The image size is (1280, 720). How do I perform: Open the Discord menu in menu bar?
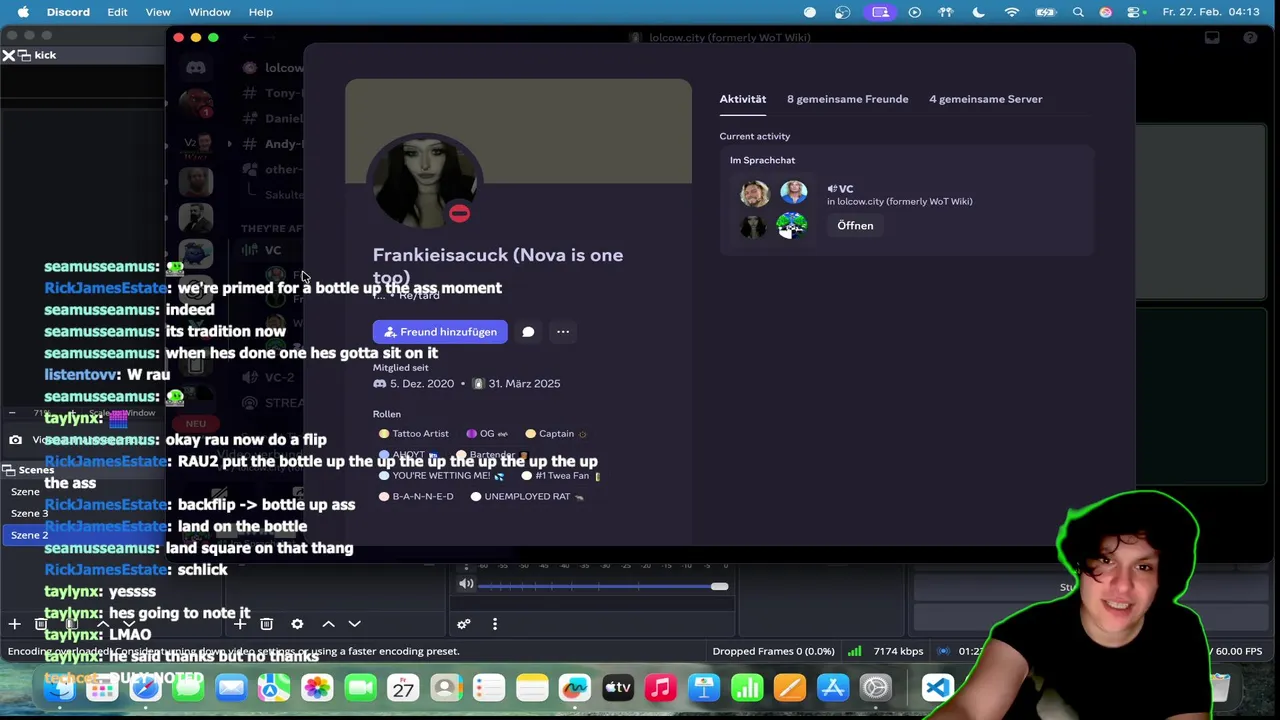click(68, 12)
